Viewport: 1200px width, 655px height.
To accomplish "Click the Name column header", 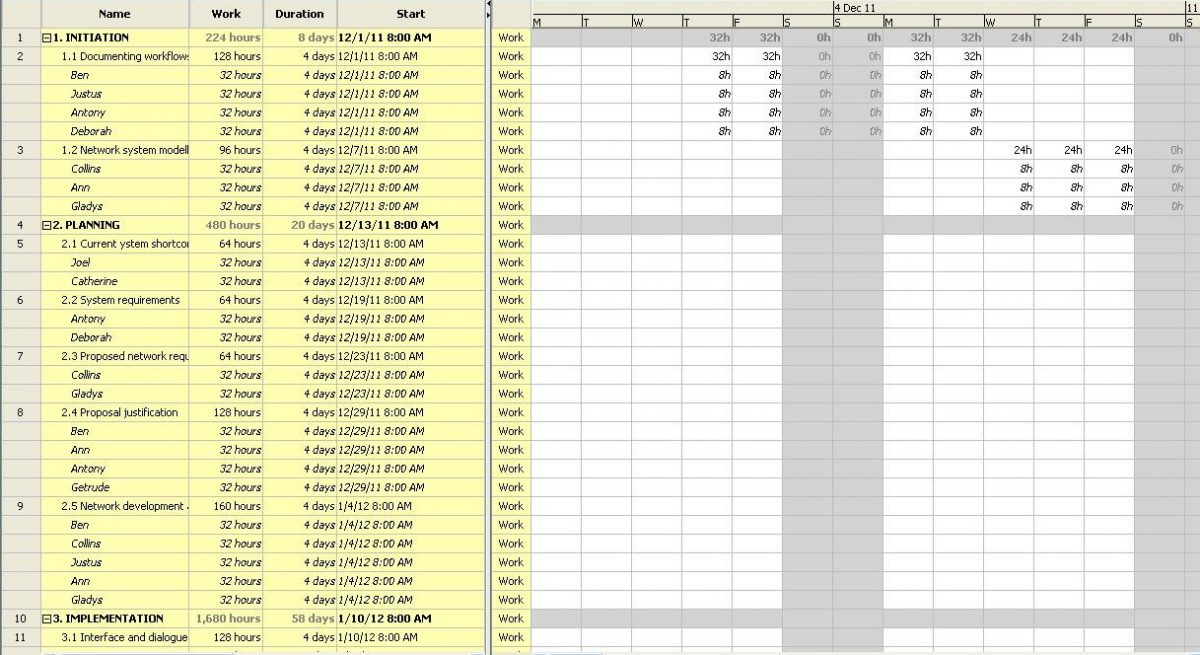I will pyautogui.click(x=115, y=14).
